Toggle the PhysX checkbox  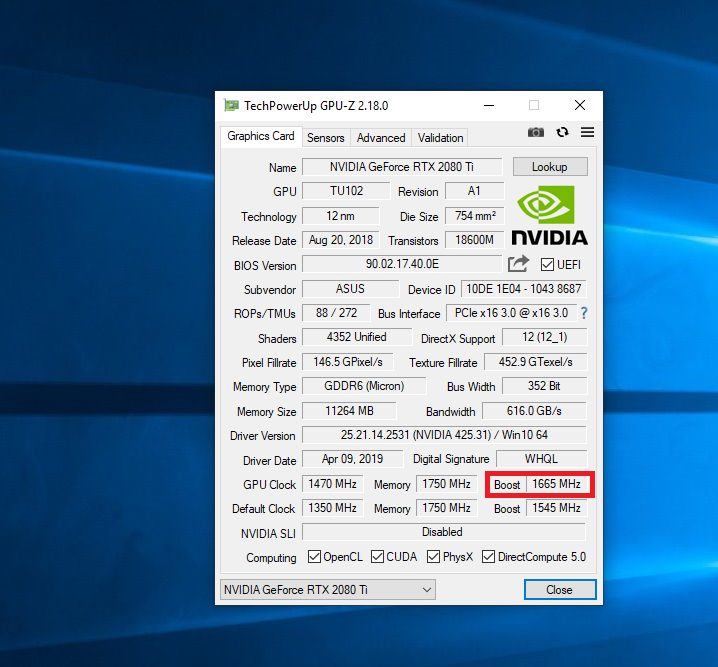click(433, 557)
